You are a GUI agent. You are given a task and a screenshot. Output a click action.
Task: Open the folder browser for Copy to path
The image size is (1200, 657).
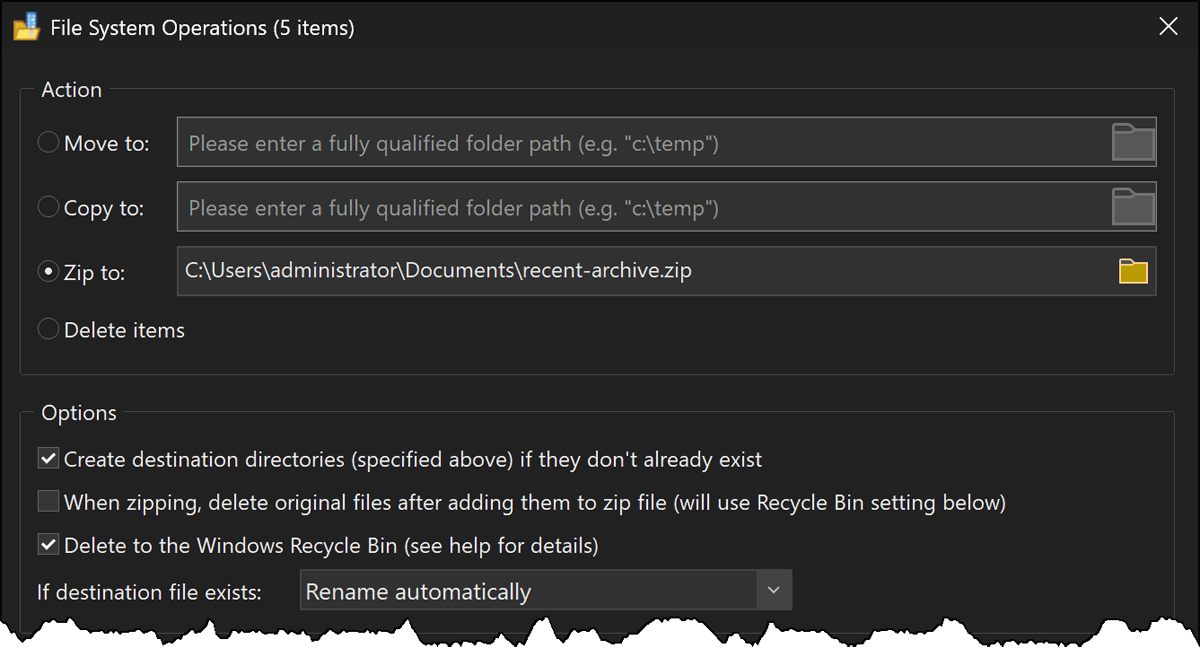pyautogui.click(x=1133, y=207)
